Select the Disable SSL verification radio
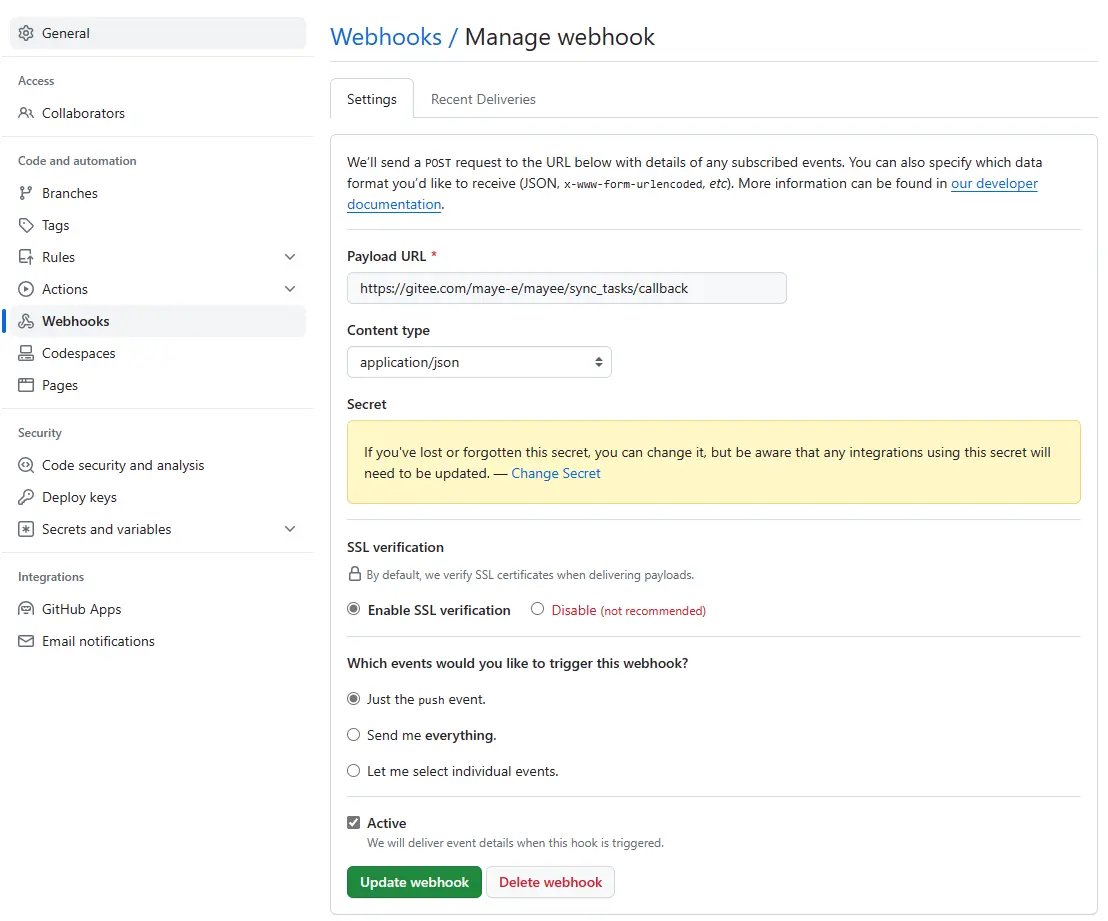1108x921 pixels. pos(537,609)
